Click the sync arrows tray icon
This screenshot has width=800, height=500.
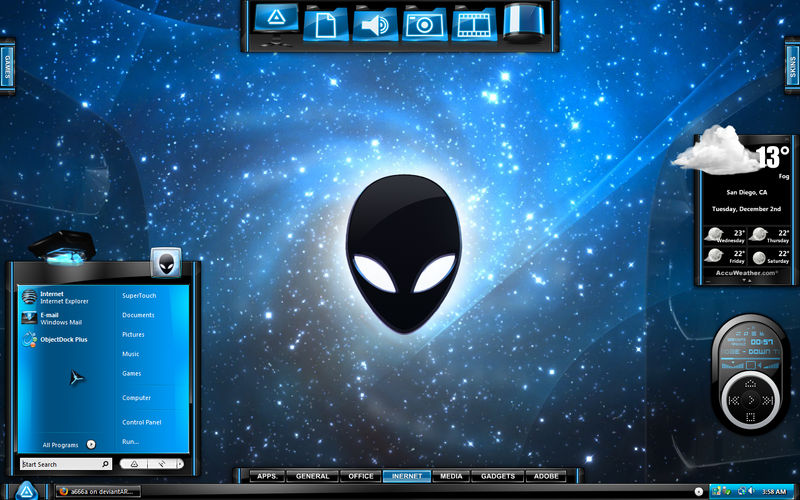pyautogui.click(x=742, y=491)
